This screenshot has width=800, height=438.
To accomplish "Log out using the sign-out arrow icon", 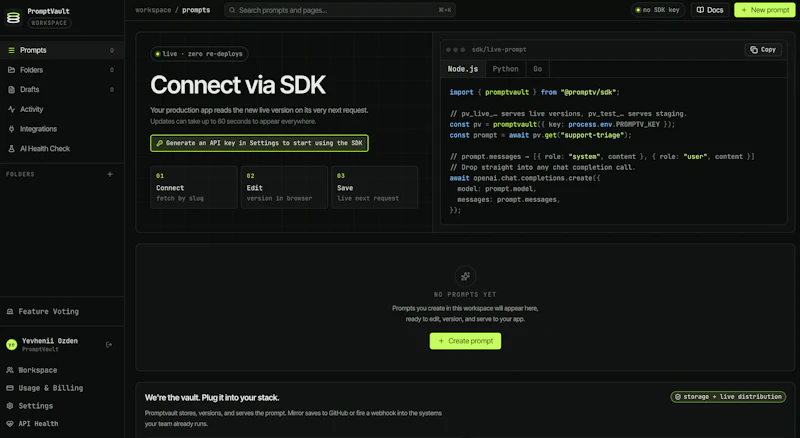I will click(109, 345).
